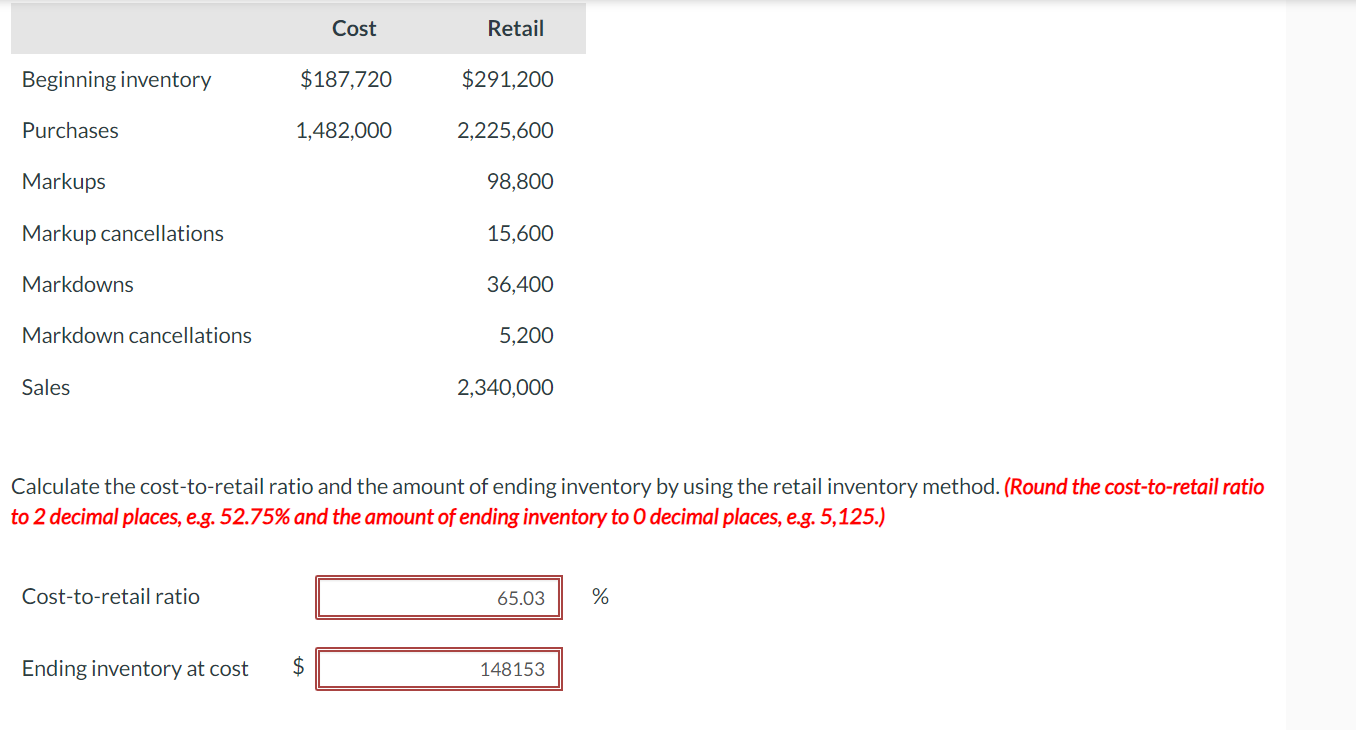1356x730 pixels.
Task: Click the Sales row label
Action: coord(46,387)
